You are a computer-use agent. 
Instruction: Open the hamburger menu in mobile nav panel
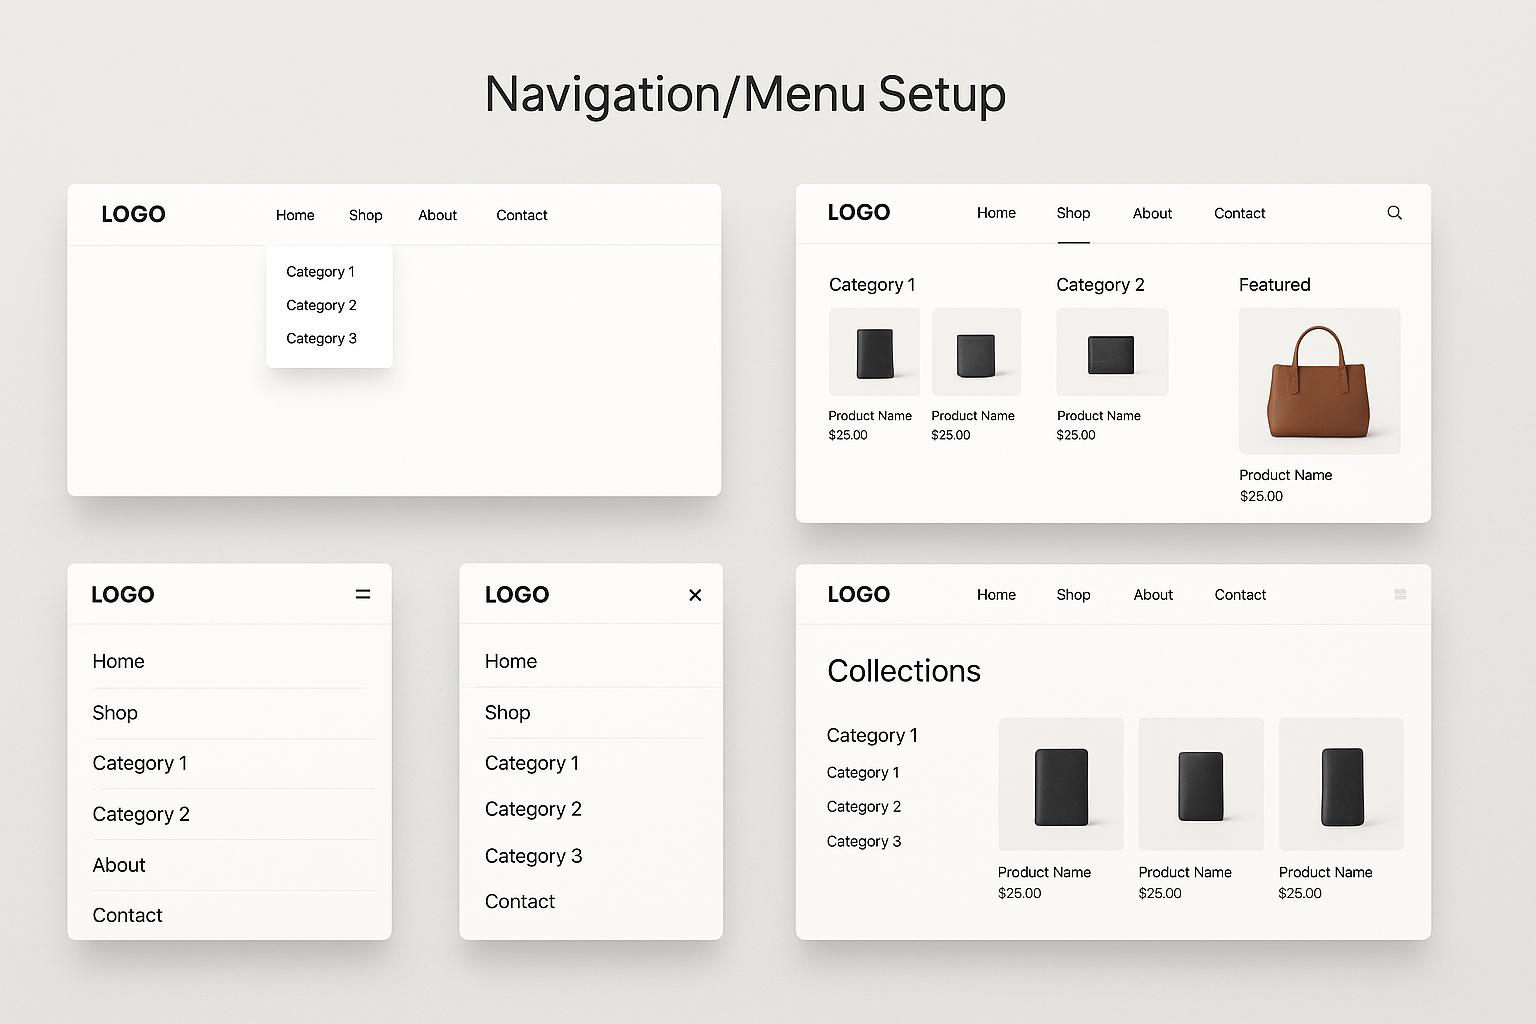362,594
